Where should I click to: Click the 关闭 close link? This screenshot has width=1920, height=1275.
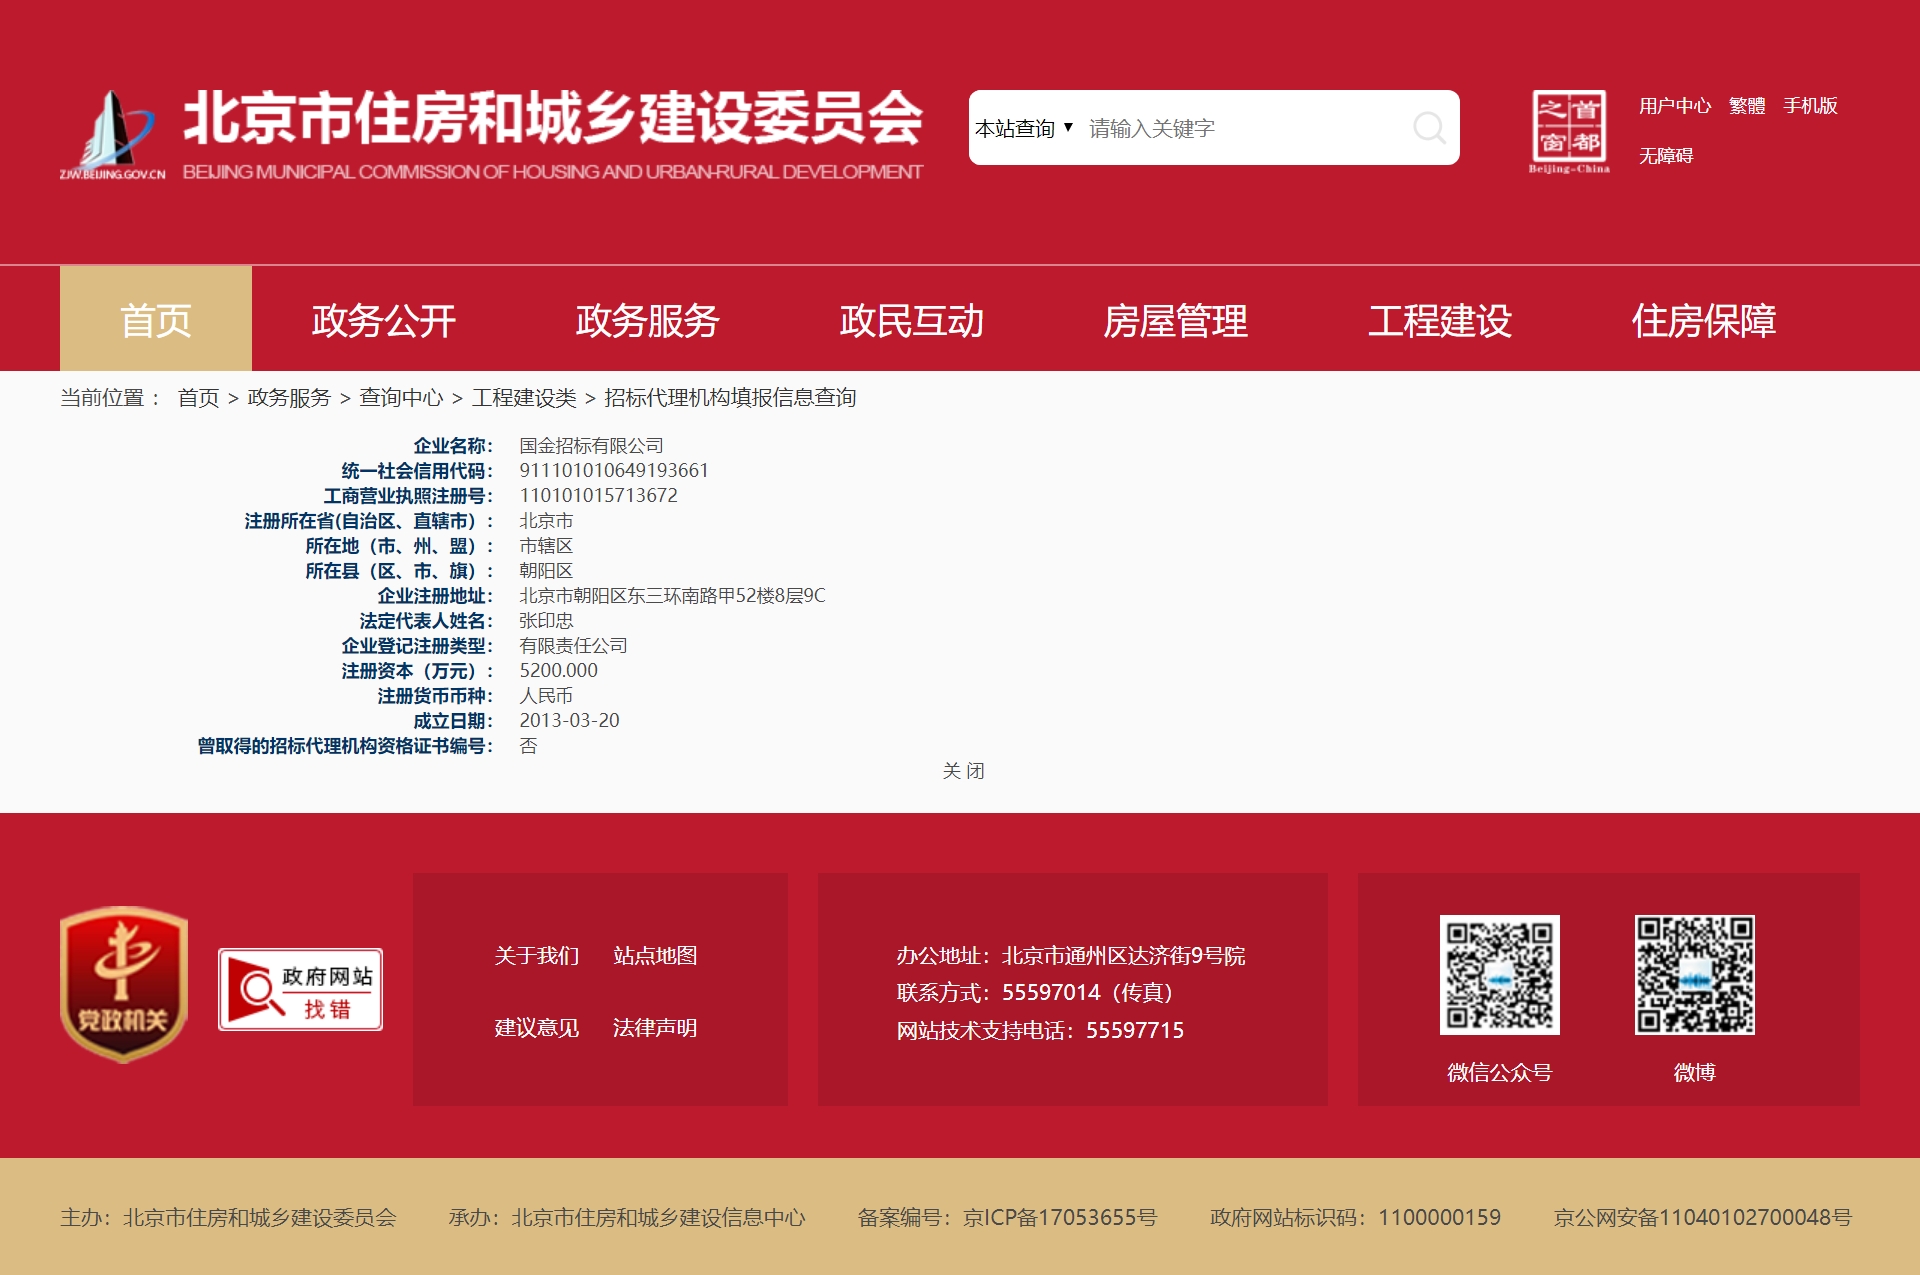tap(963, 771)
